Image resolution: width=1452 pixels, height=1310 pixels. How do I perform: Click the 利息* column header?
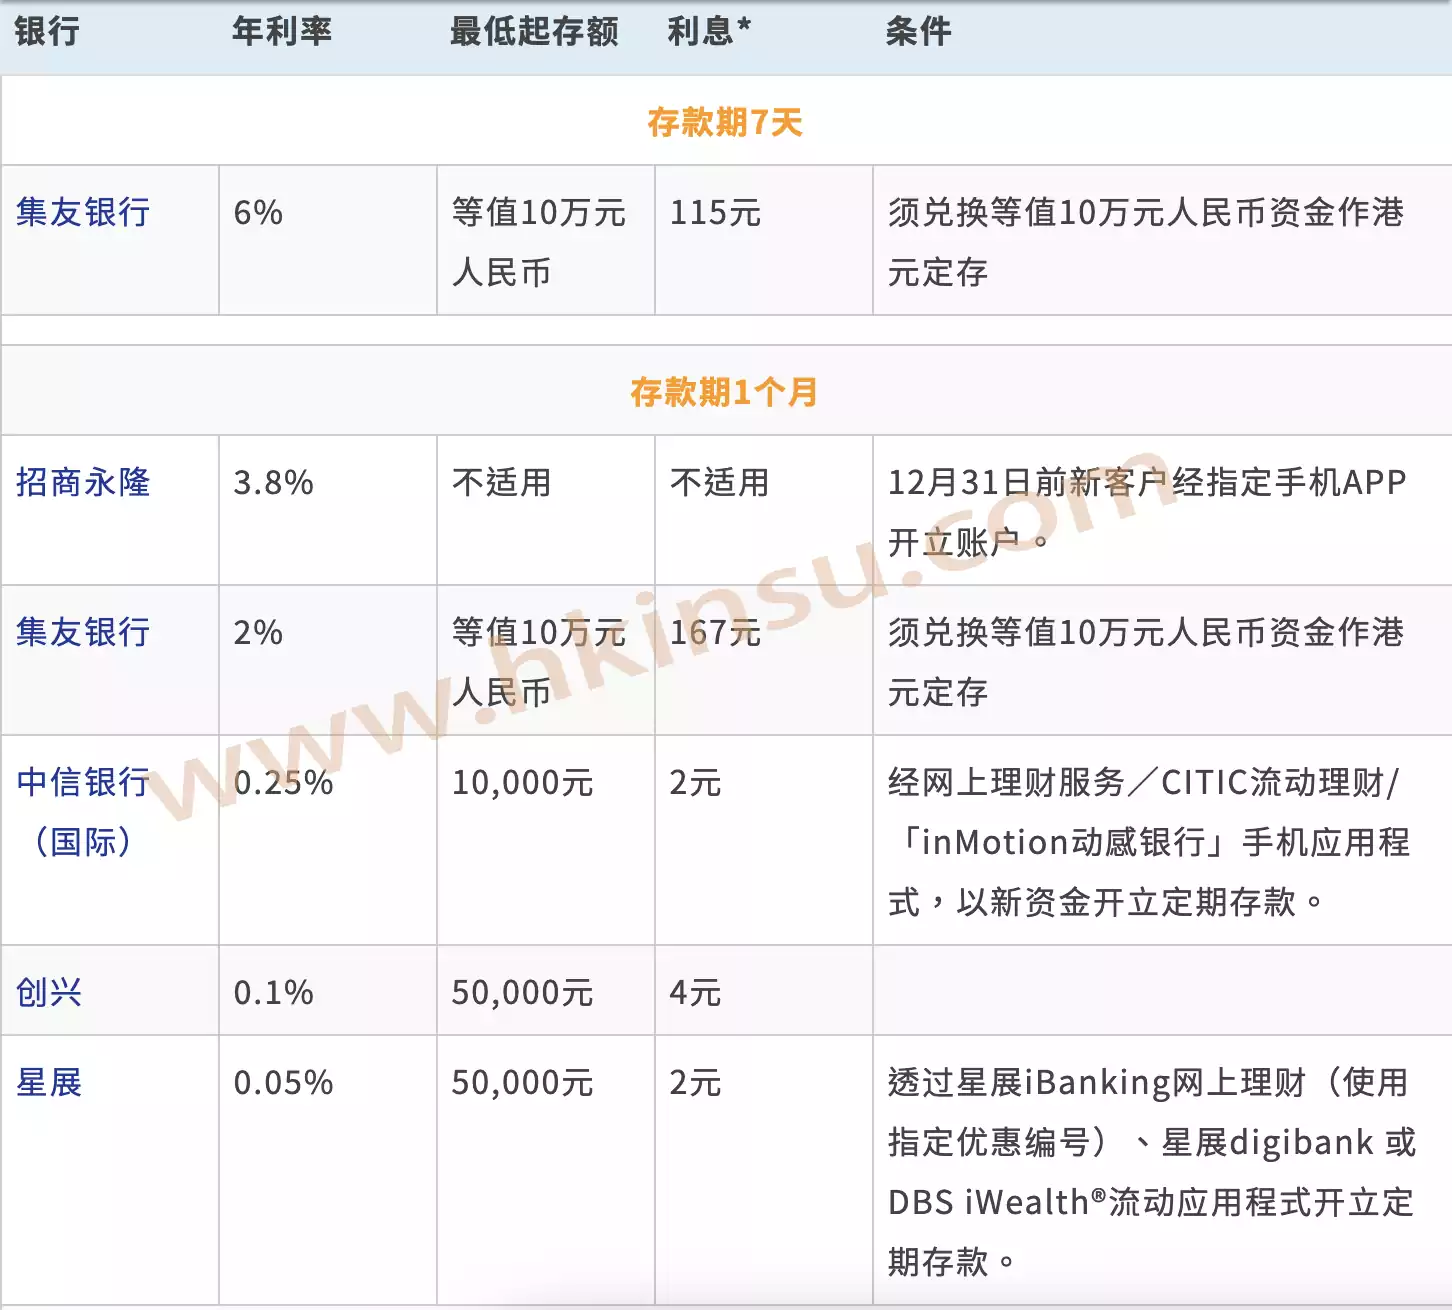tap(709, 31)
